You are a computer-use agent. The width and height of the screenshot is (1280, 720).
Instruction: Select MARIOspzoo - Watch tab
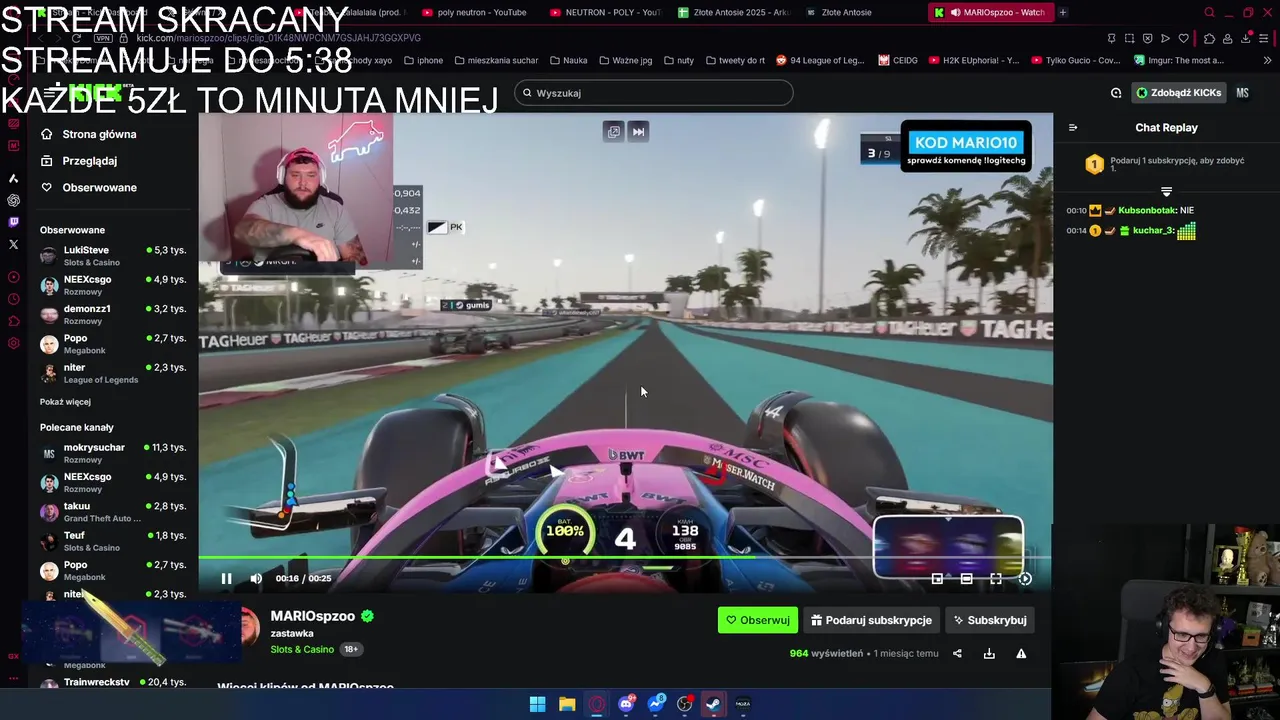click(x=990, y=12)
